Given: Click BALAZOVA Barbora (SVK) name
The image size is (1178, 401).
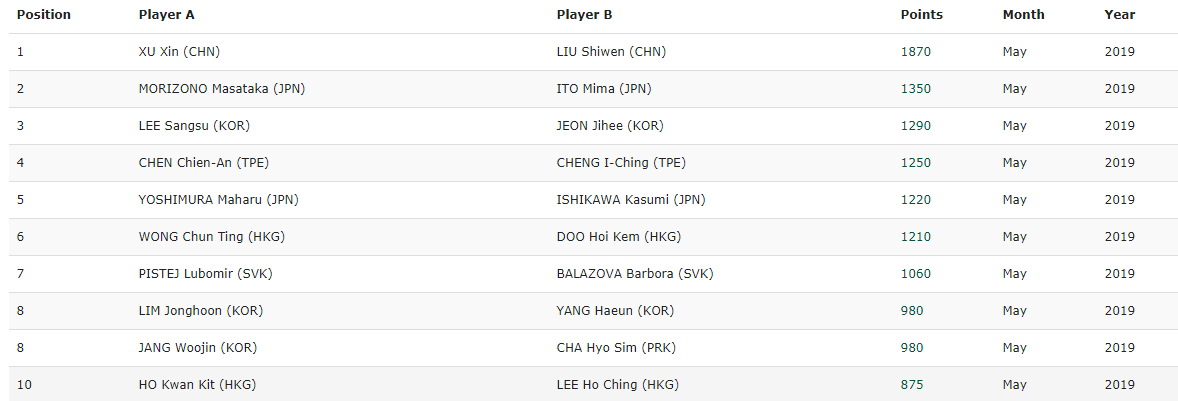Looking at the screenshot, I should pyautogui.click(x=635, y=273).
